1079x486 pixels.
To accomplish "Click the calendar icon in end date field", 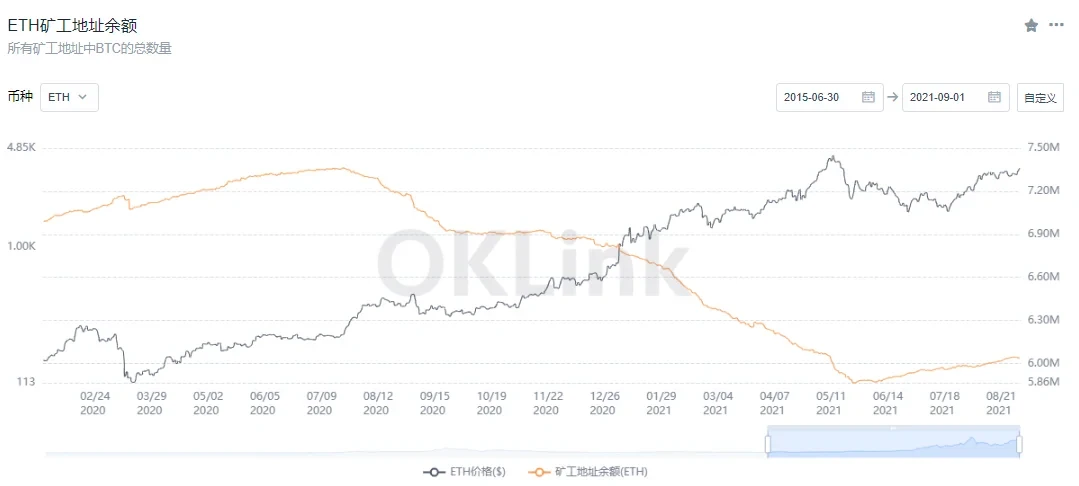I will click(994, 97).
